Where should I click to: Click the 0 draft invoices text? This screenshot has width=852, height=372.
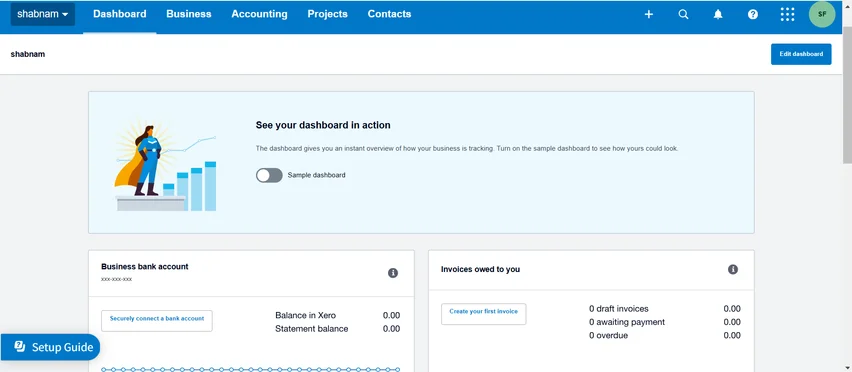tap(619, 309)
